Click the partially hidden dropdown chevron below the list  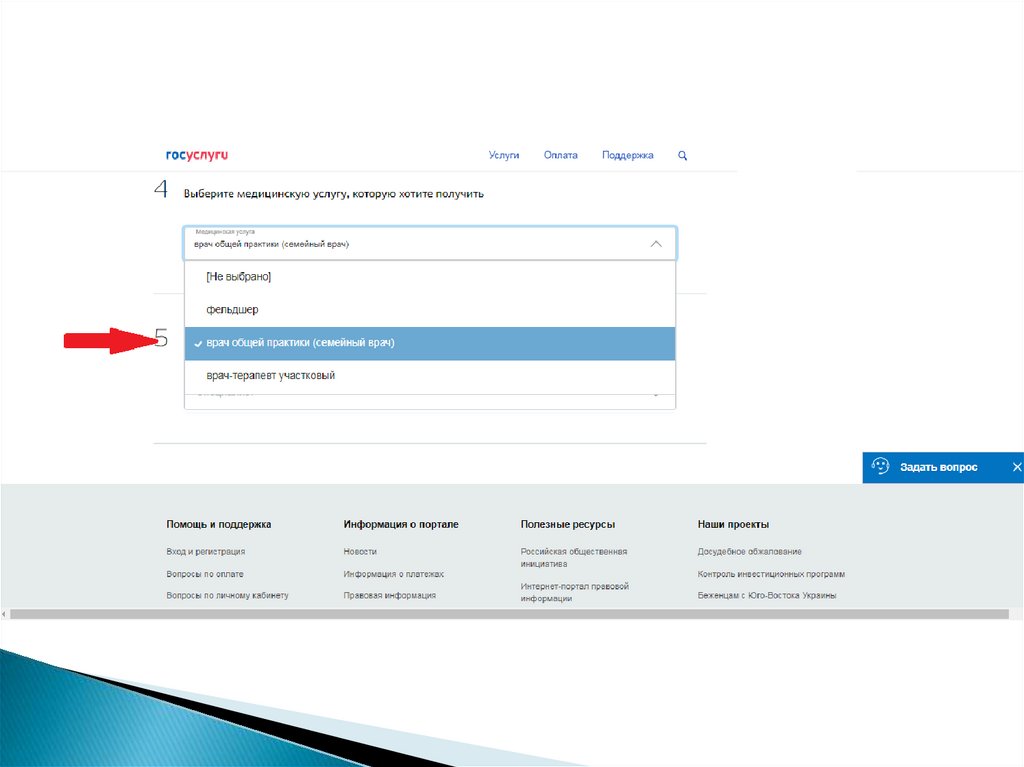click(656, 396)
